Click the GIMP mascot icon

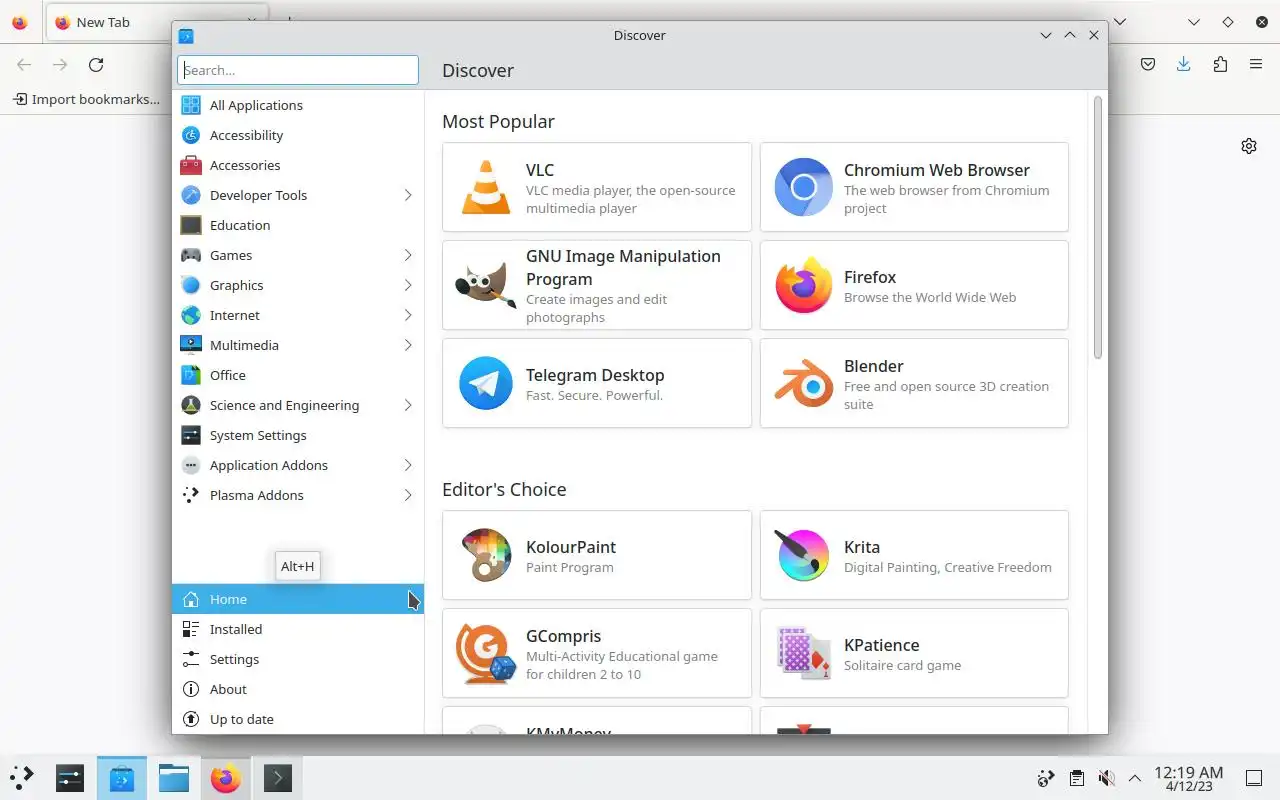coord(486,285)
